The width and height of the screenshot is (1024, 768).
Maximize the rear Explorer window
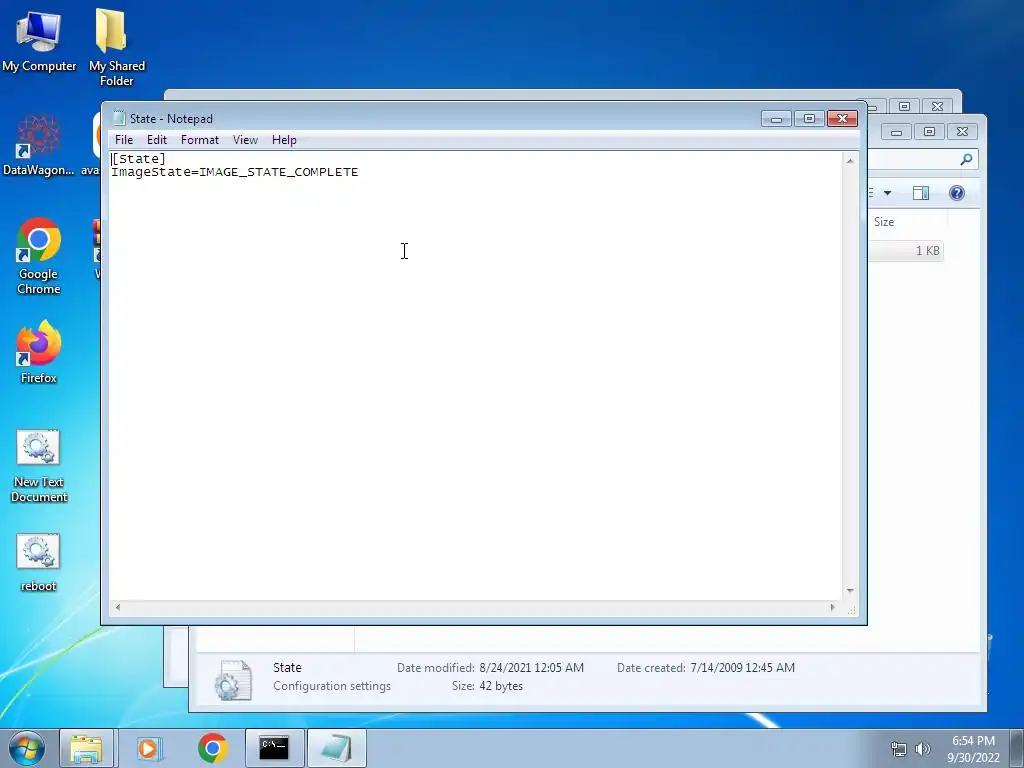point(904,106)
